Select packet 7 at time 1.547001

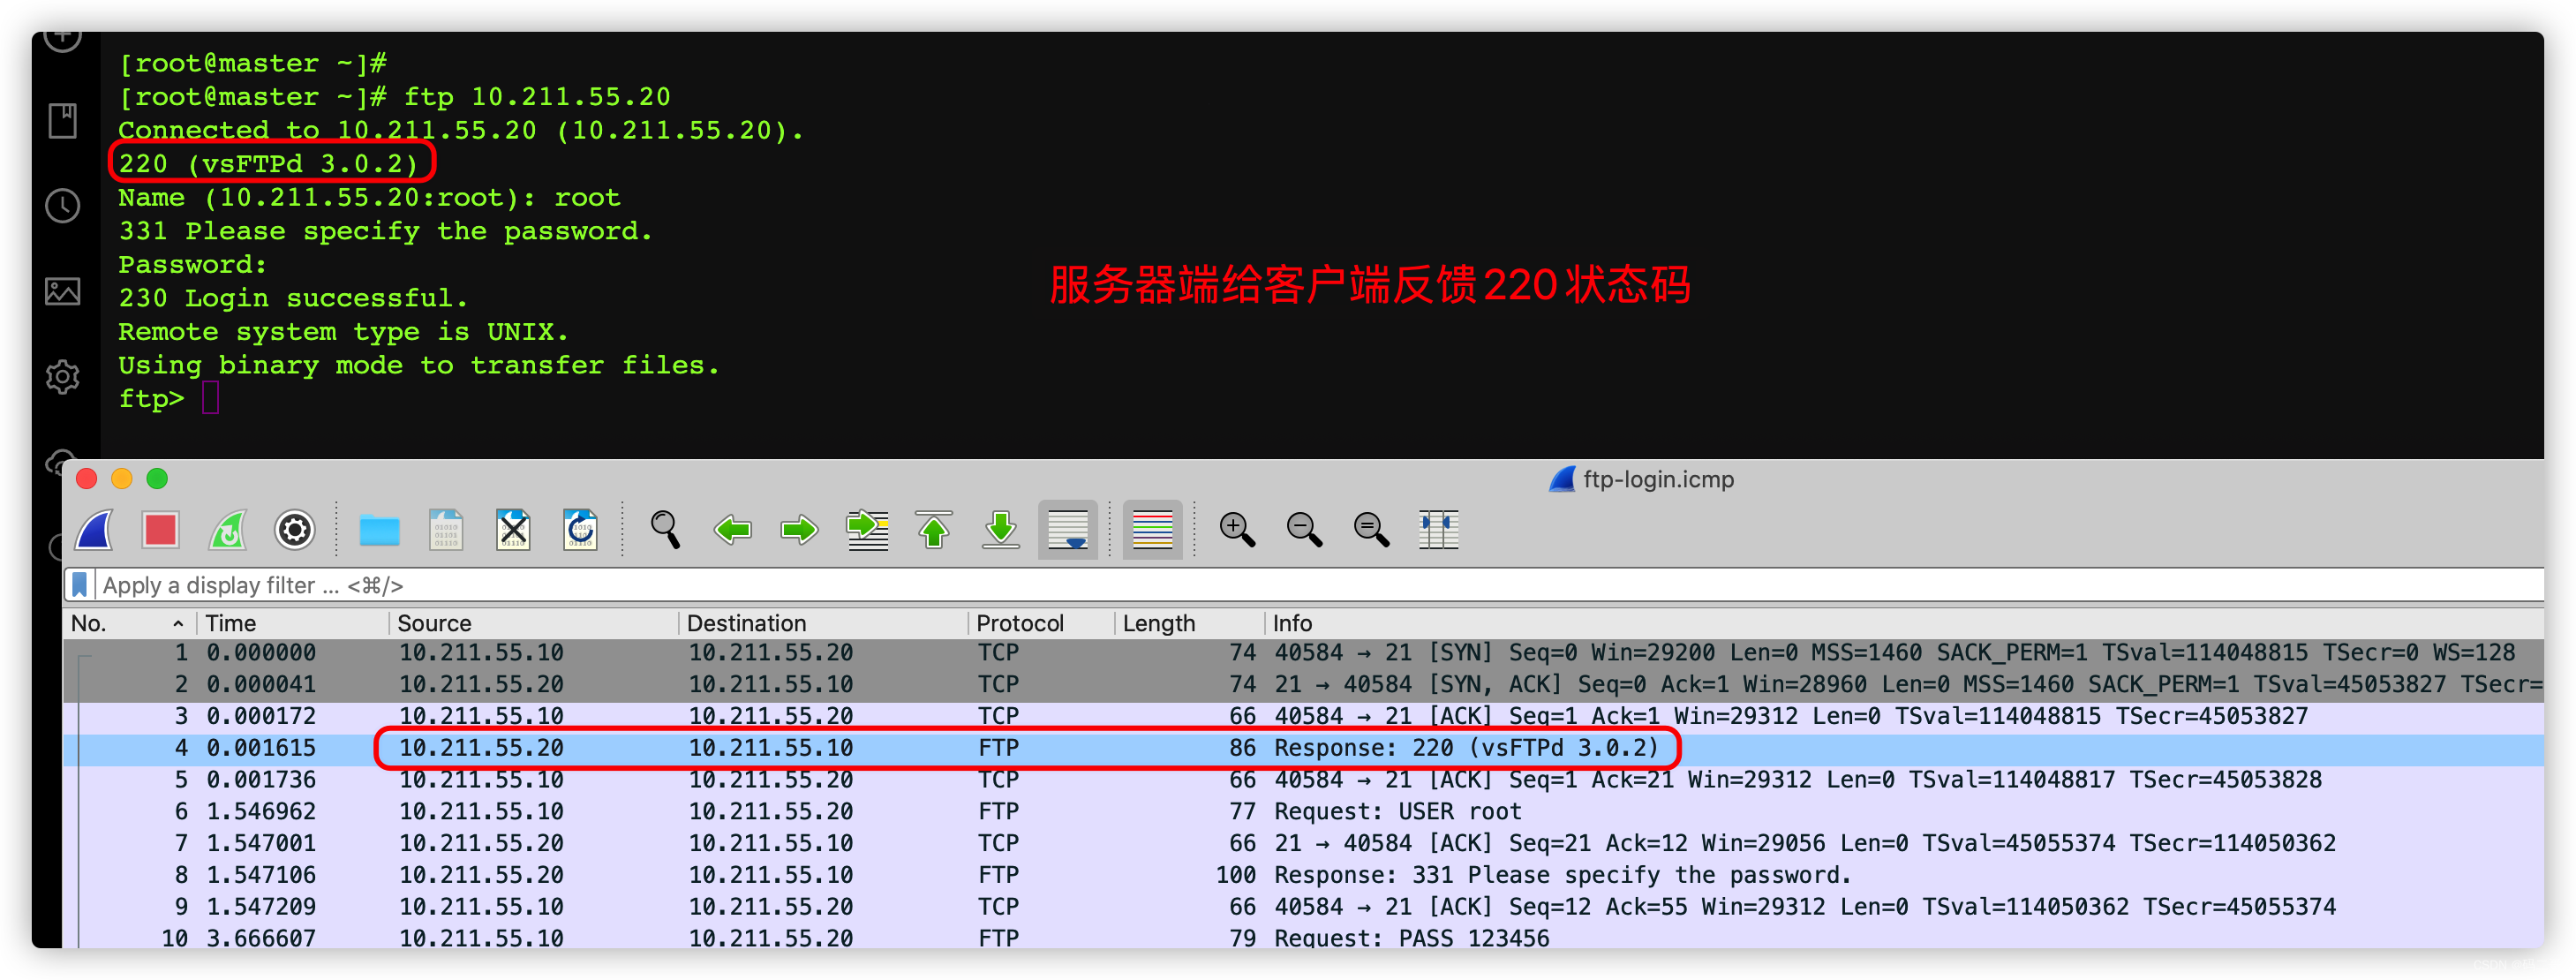coord(1303,844)
